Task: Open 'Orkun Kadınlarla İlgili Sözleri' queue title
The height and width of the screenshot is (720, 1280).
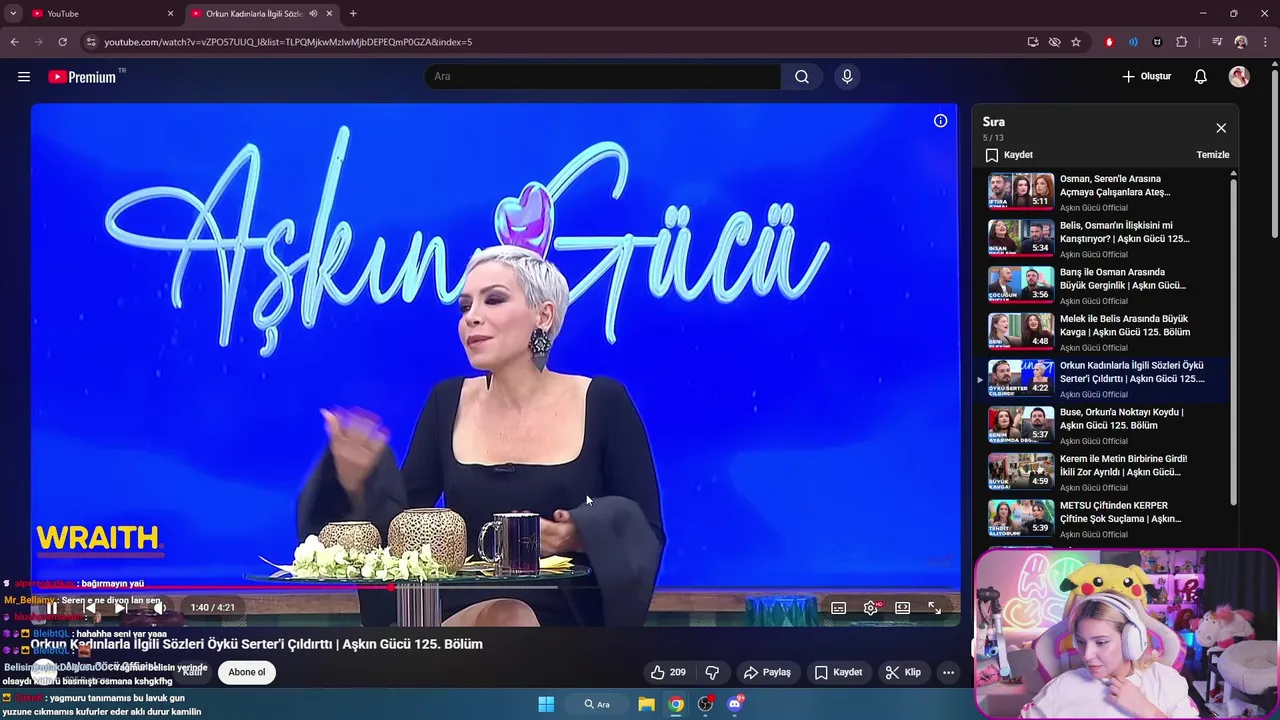Action: pyautogui.click(x=1132, y=372)
